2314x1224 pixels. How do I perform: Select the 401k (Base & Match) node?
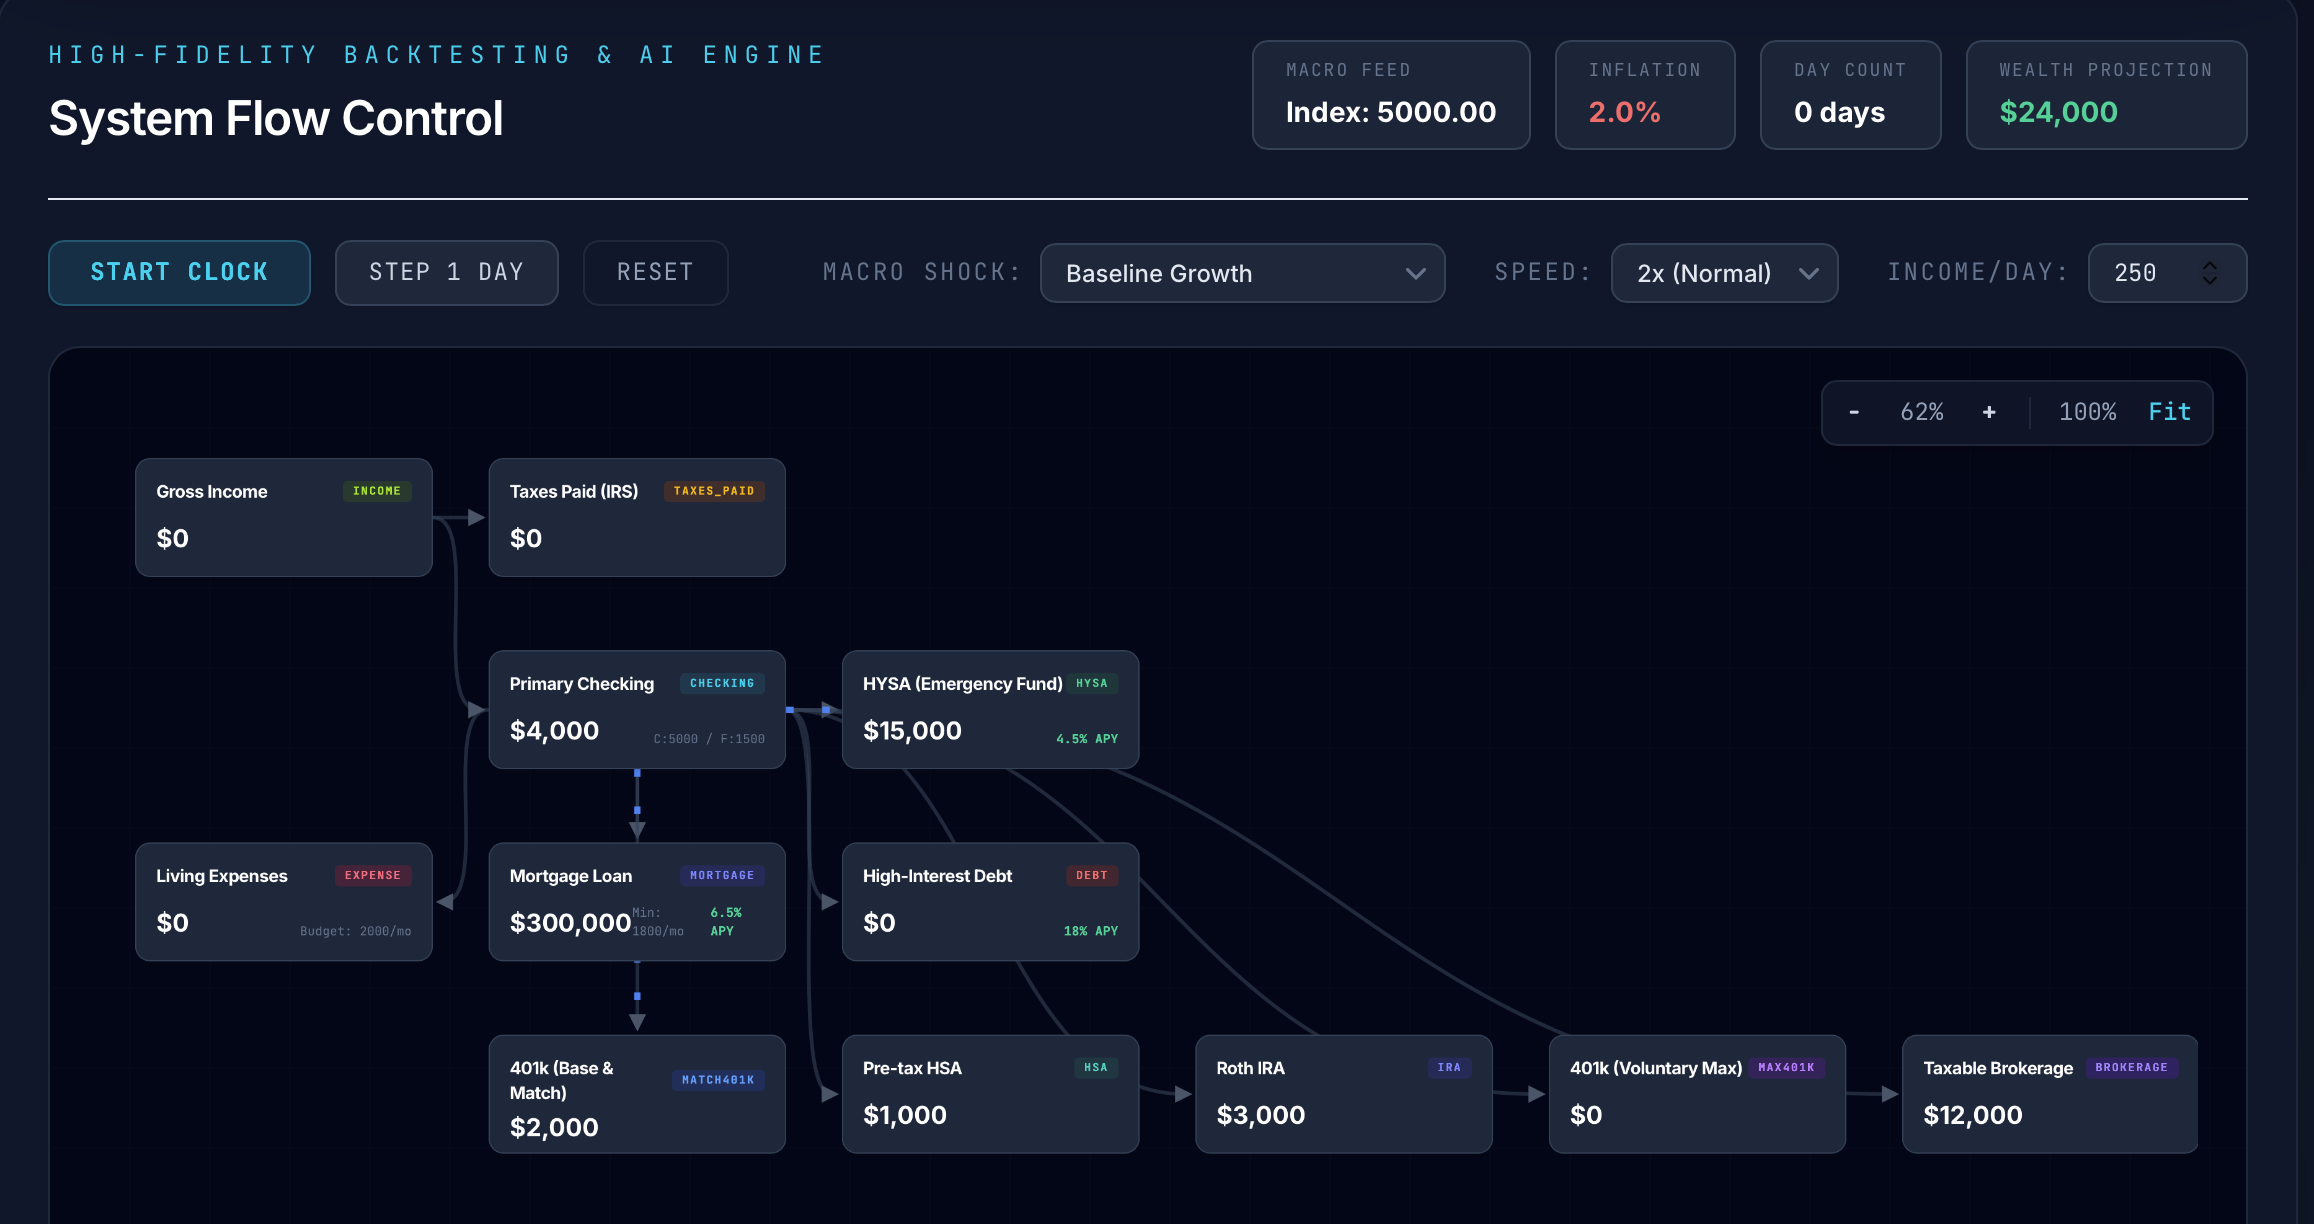click(x=637, y=1093)
